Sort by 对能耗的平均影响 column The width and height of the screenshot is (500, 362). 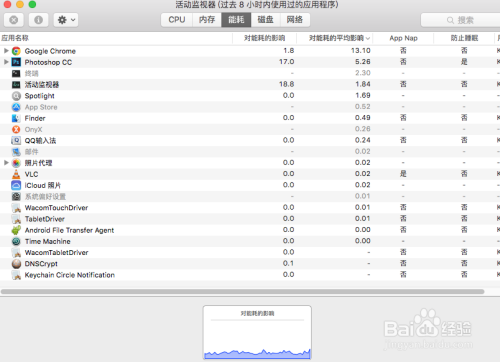[x=336, y=38]
